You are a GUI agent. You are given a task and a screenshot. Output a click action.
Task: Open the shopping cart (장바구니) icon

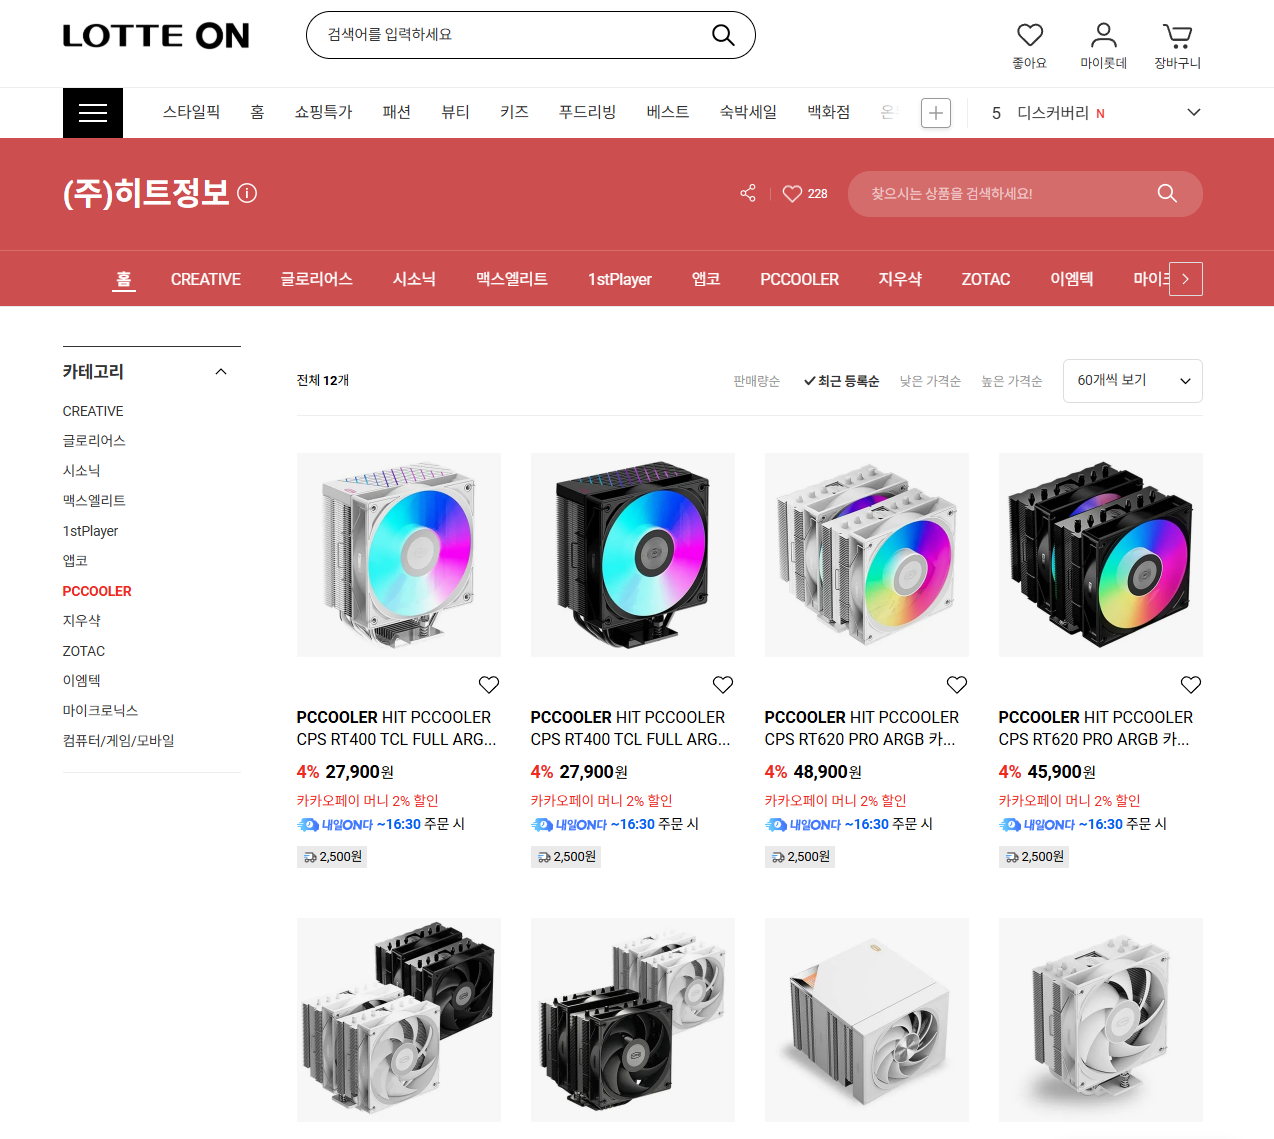[1177, 36]
